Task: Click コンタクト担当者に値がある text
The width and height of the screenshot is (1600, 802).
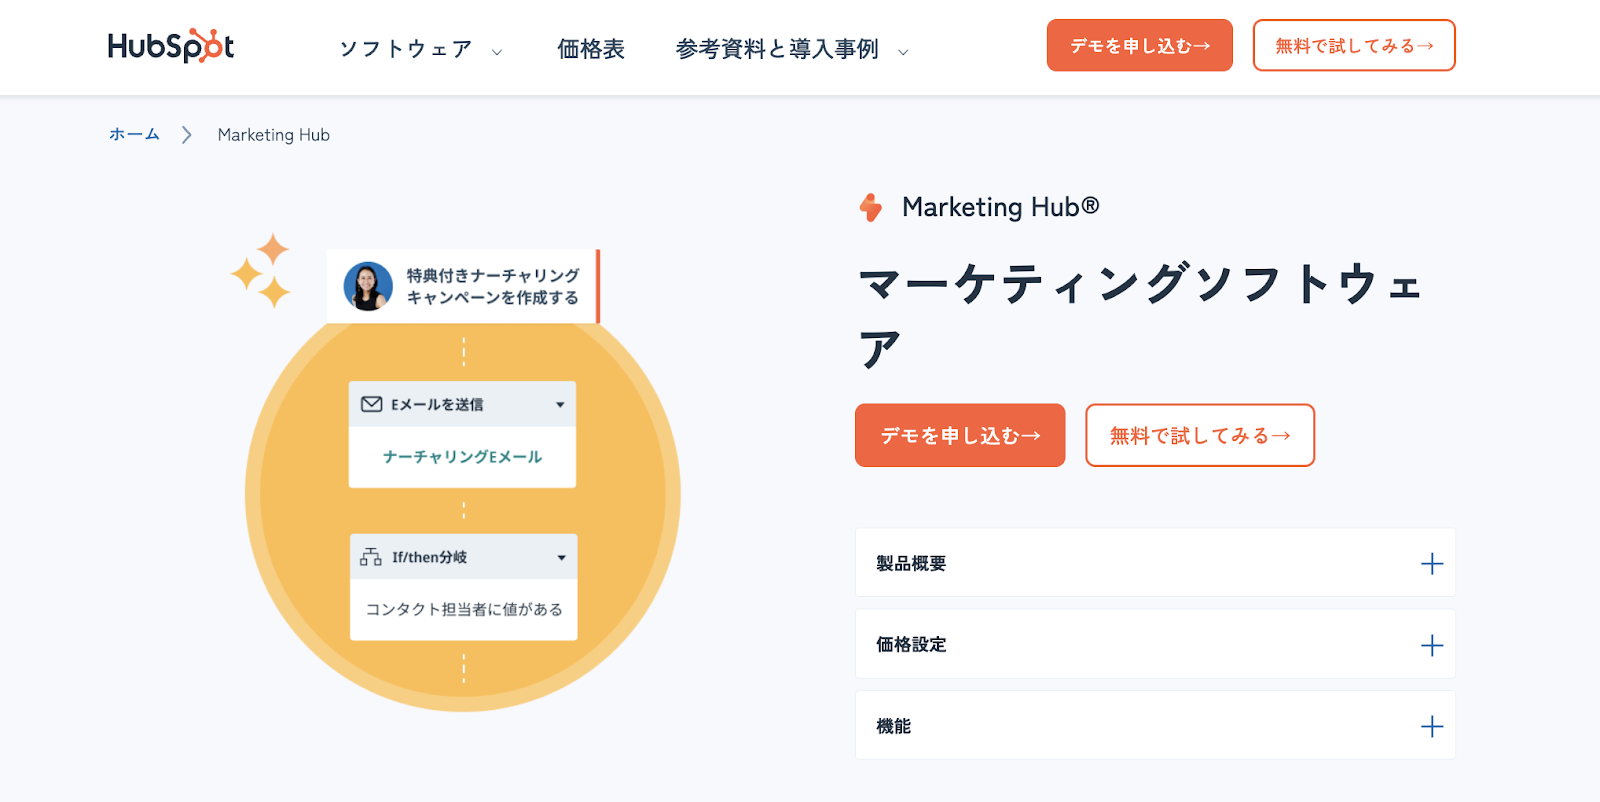Action: point(464,609)
